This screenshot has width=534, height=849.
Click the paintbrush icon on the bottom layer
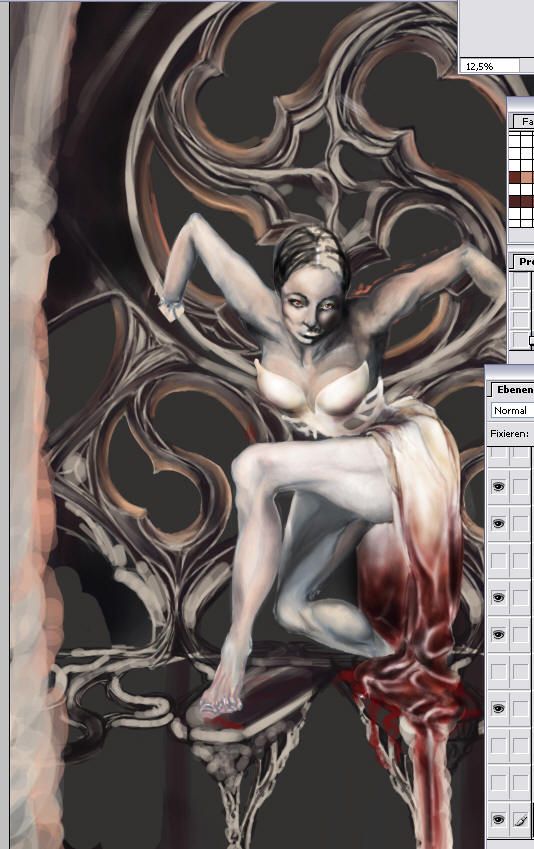pyautogui.click(x=520, y=820)
